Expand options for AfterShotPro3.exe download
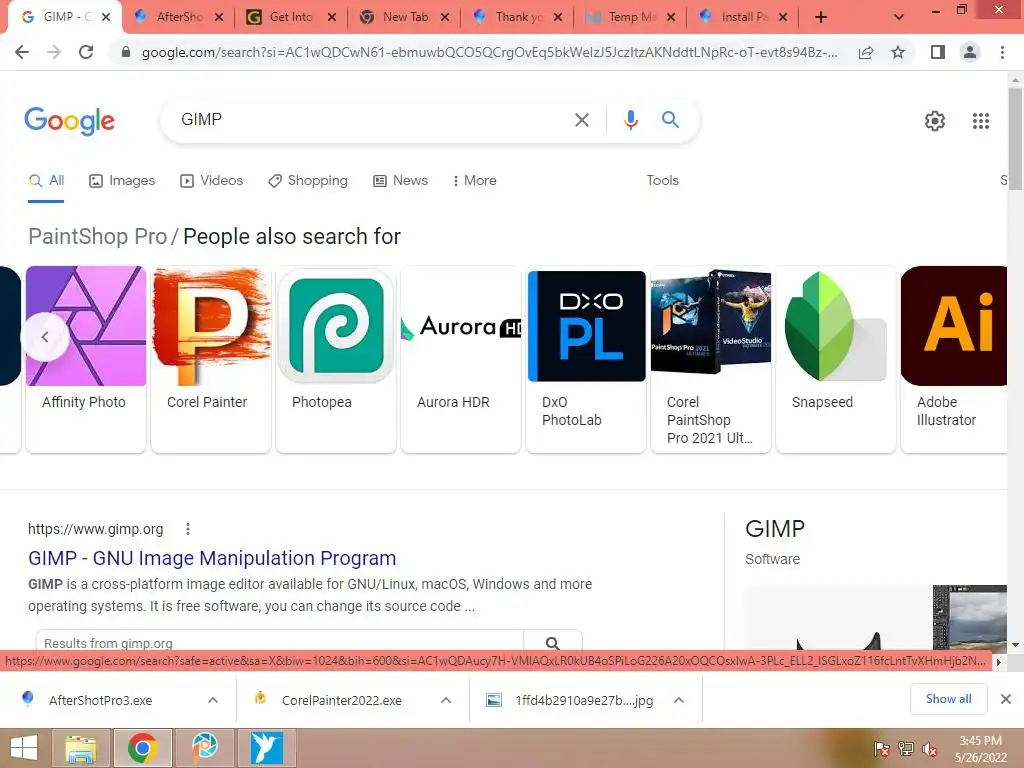 click(x=213, y=700)
